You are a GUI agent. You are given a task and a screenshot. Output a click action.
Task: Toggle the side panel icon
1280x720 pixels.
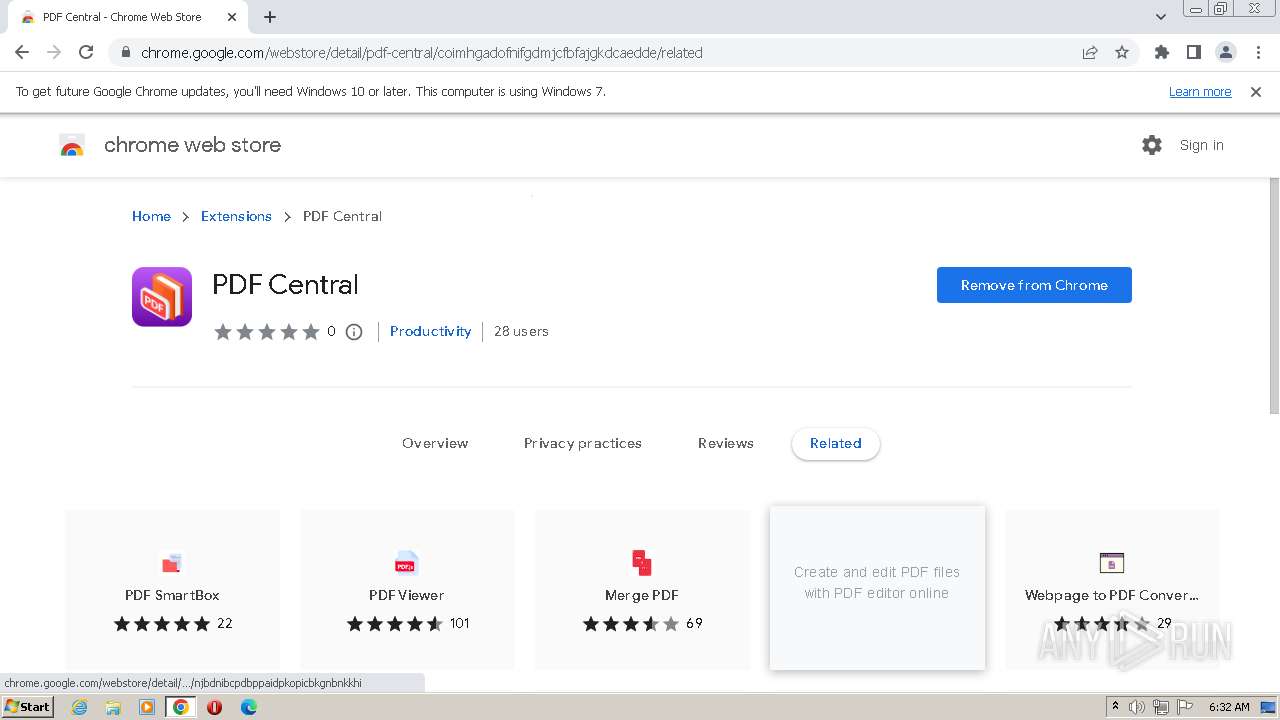(x=1193, y=53)
